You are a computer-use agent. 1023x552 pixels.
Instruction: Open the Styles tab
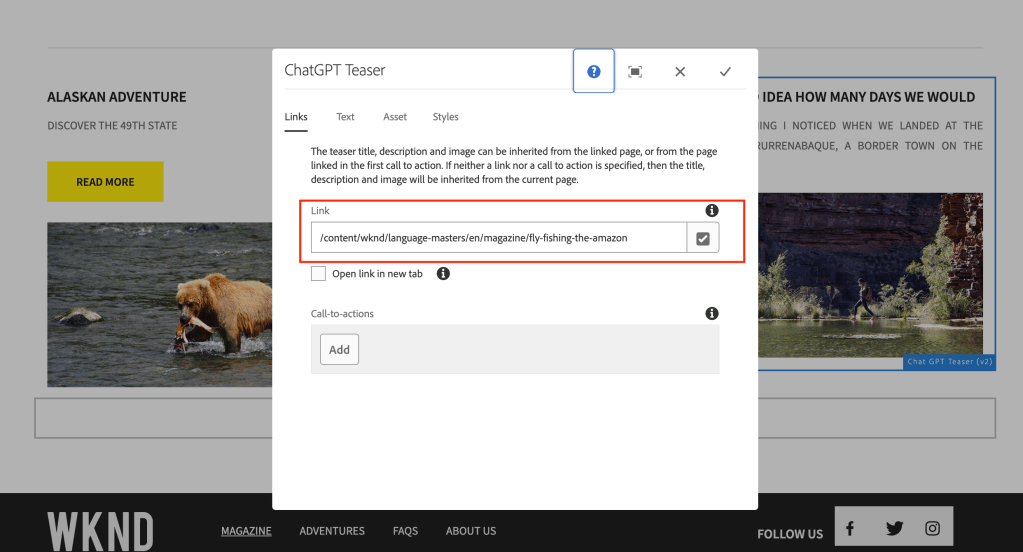[x=445, y=117]
